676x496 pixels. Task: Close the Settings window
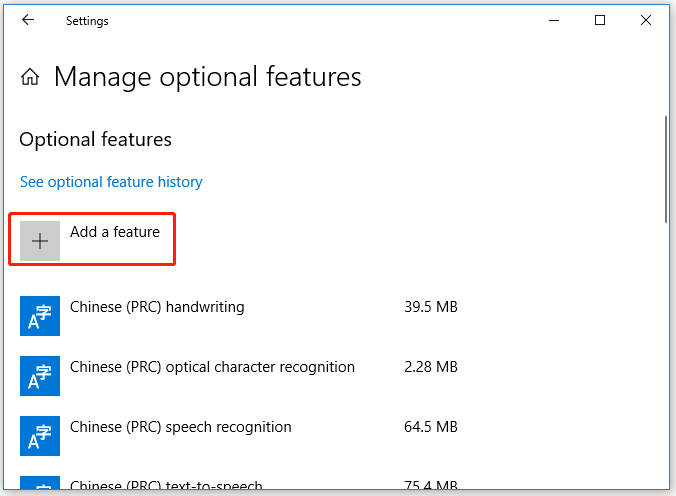pyautogui.click(x=646, y=20)
